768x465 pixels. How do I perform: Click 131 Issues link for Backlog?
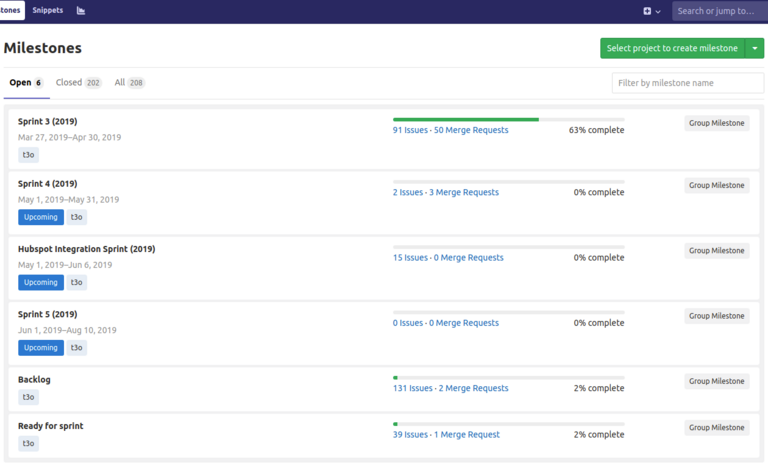pyautogui.click(x=412, y=388)
